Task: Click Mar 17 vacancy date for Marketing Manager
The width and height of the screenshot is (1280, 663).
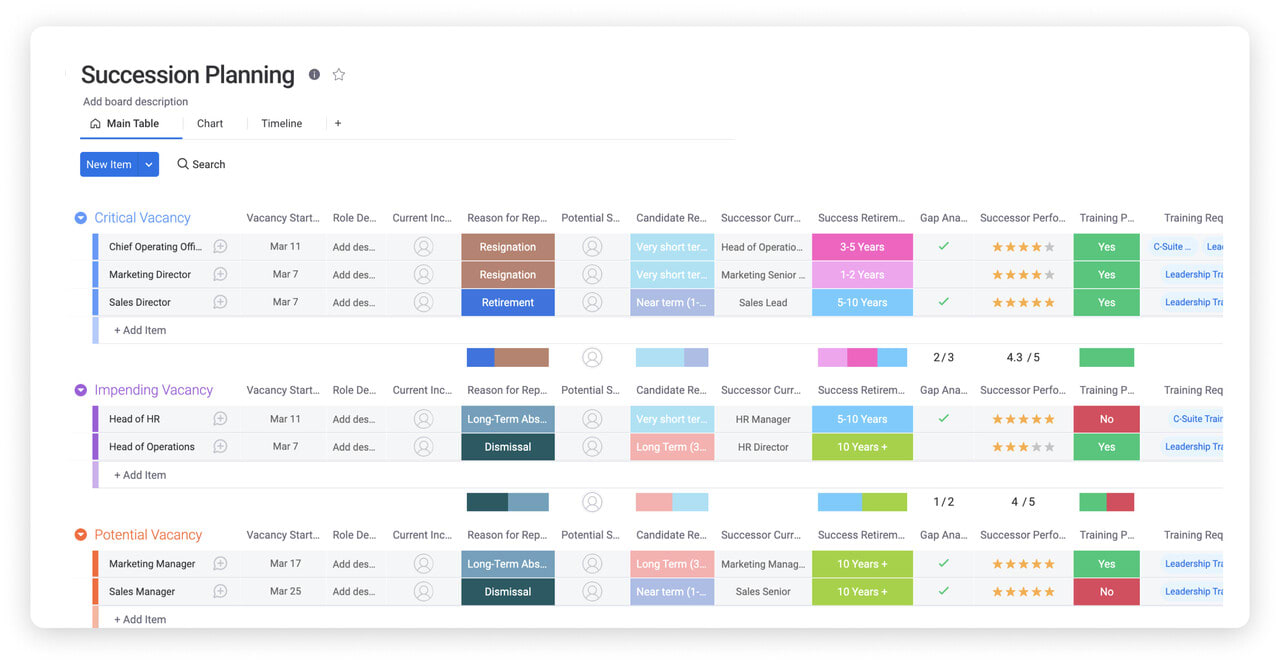Action: 285,564
